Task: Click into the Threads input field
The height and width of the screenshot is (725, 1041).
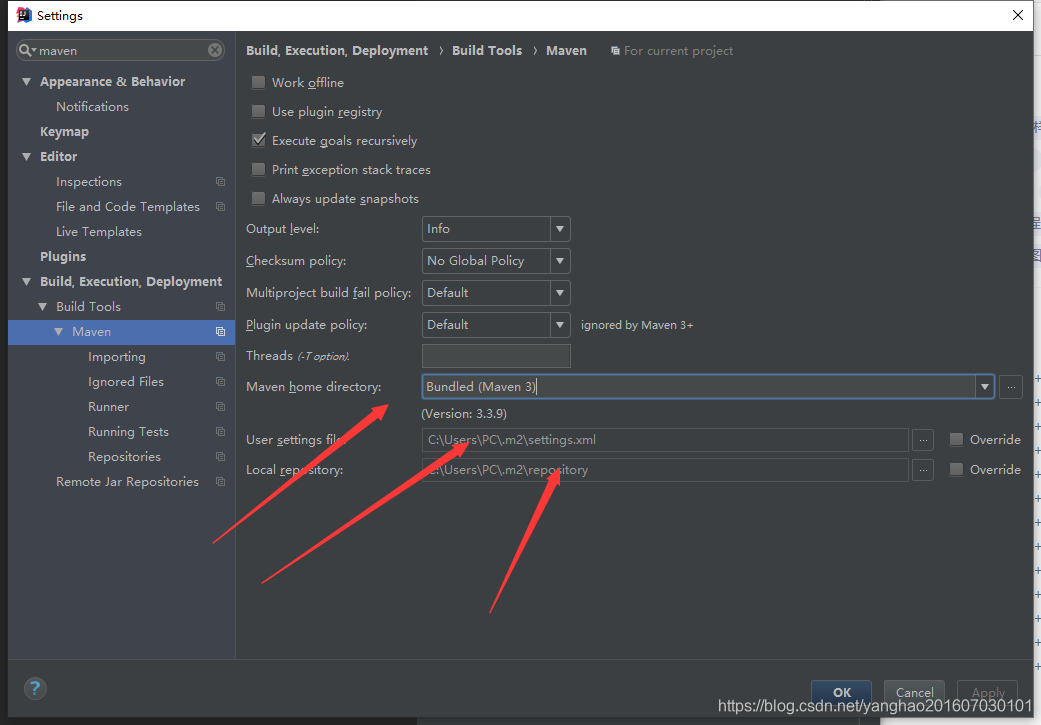Action: pyautogui.click(x=496, y=356)
